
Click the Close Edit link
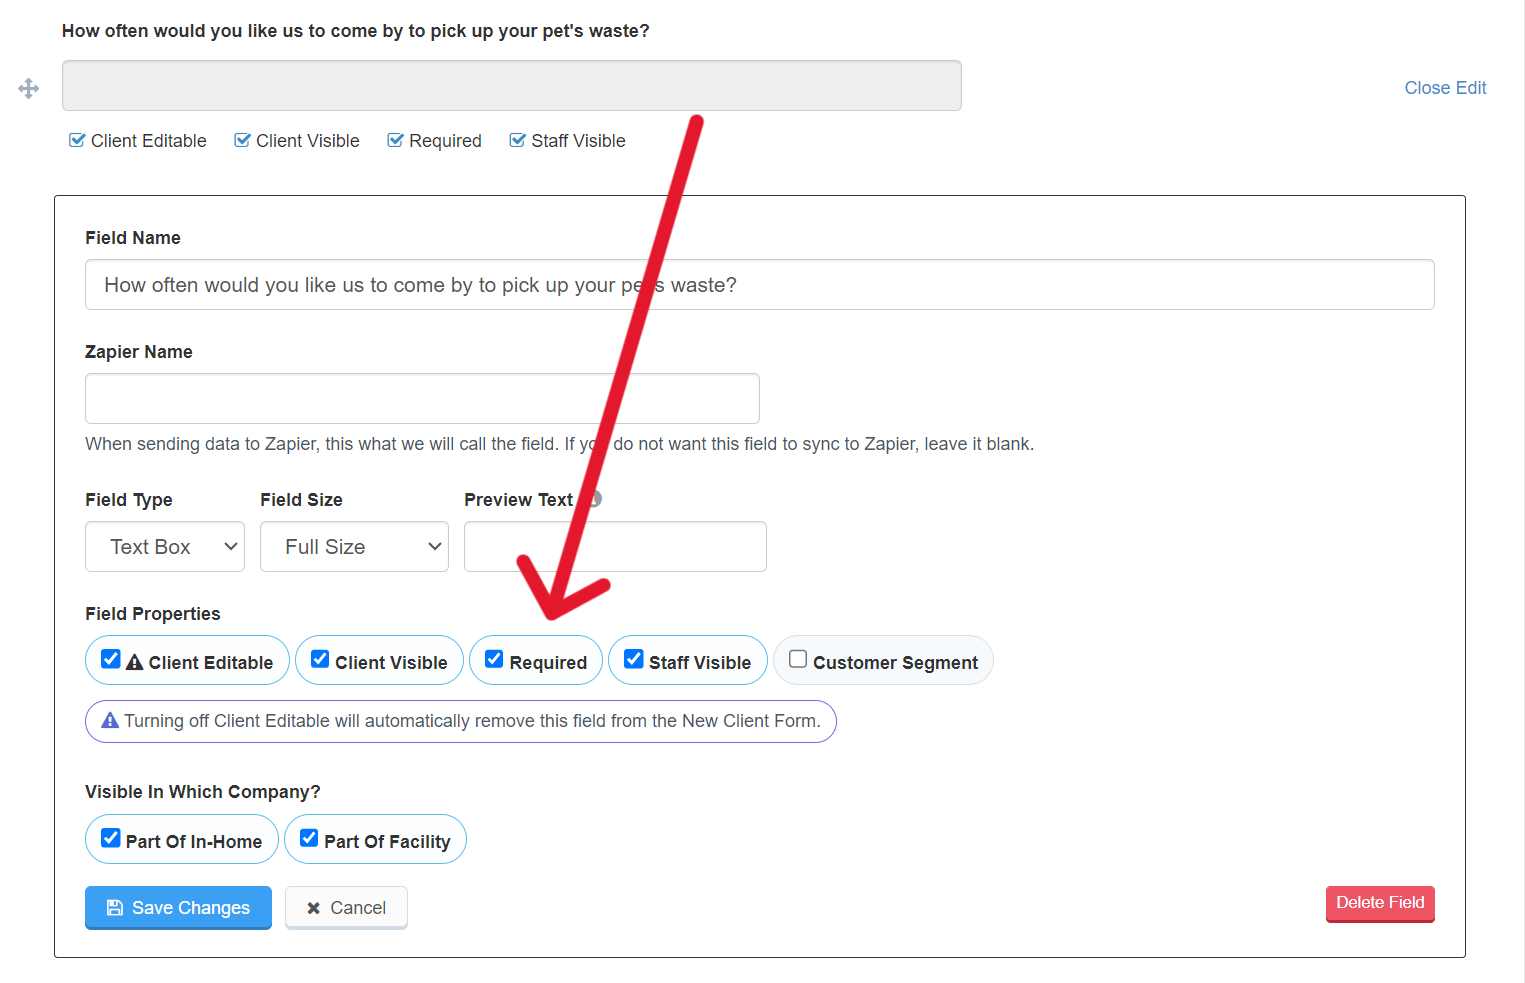[1445, 88]
